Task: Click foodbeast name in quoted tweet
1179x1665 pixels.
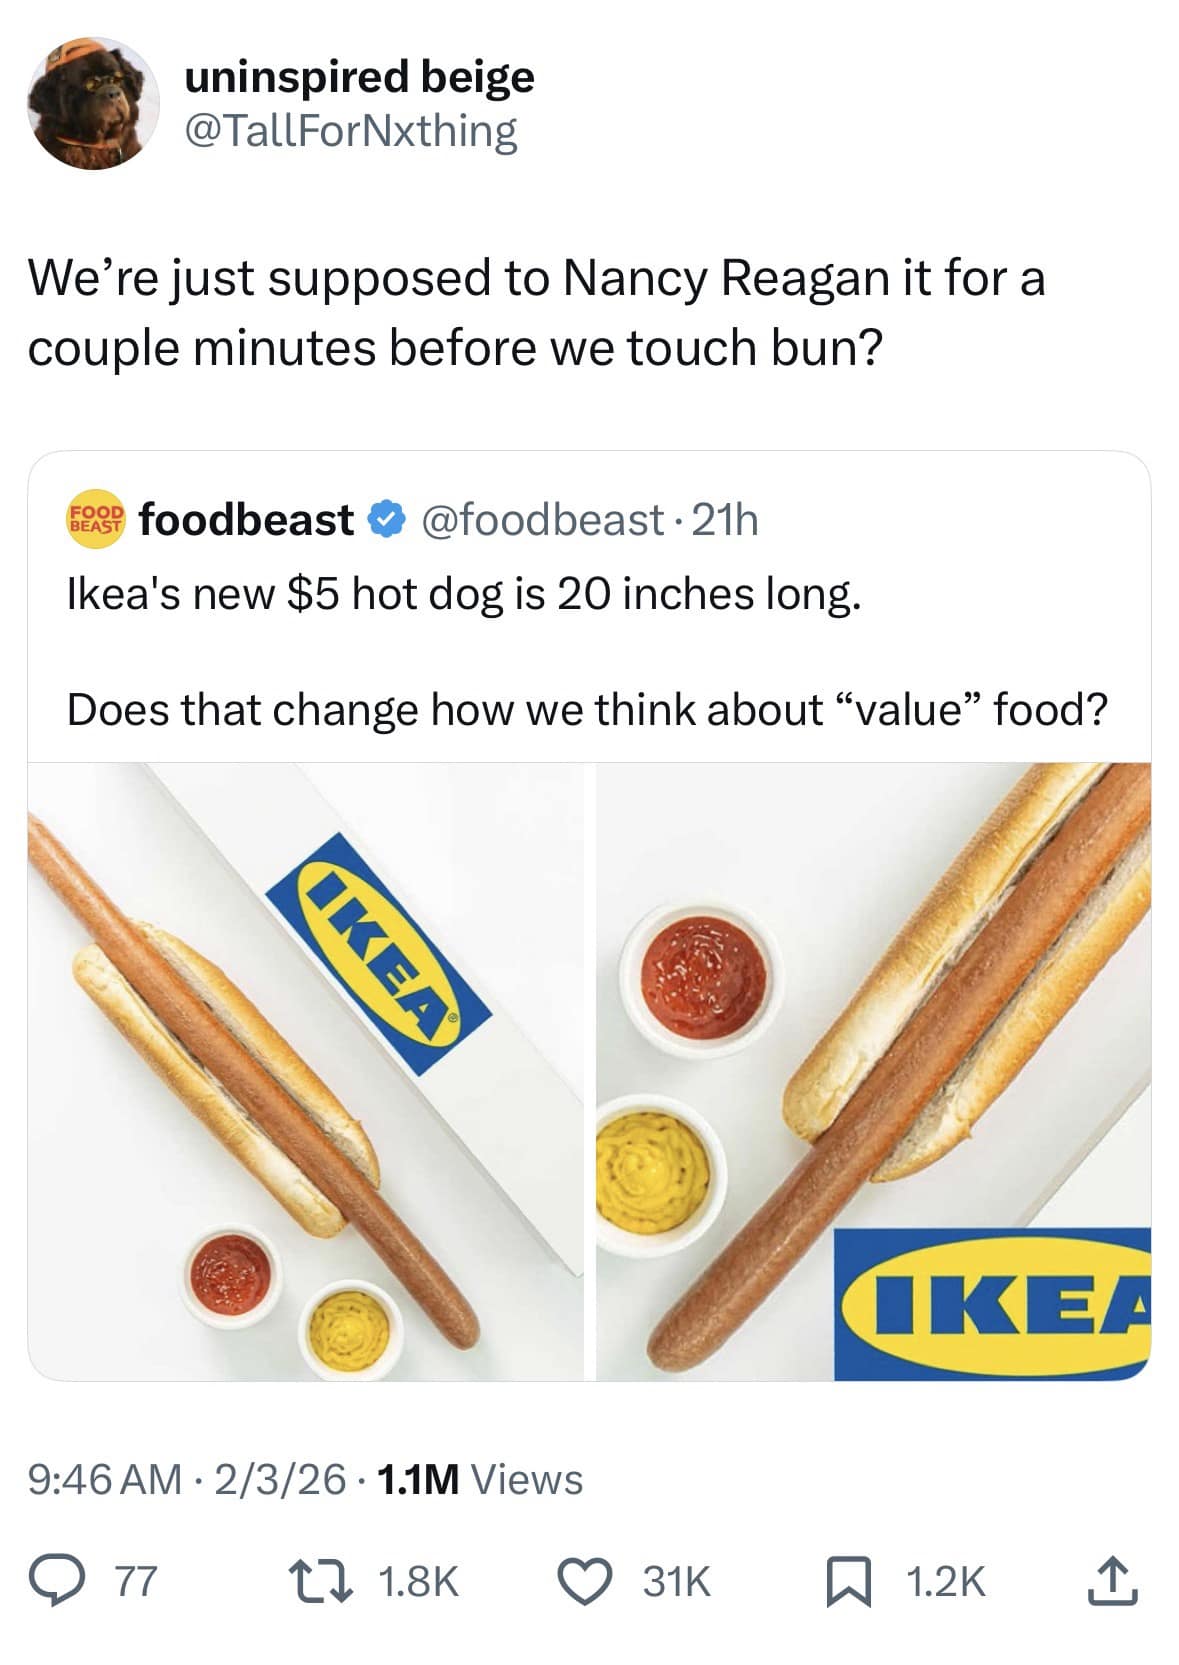Action: point(246,520)
